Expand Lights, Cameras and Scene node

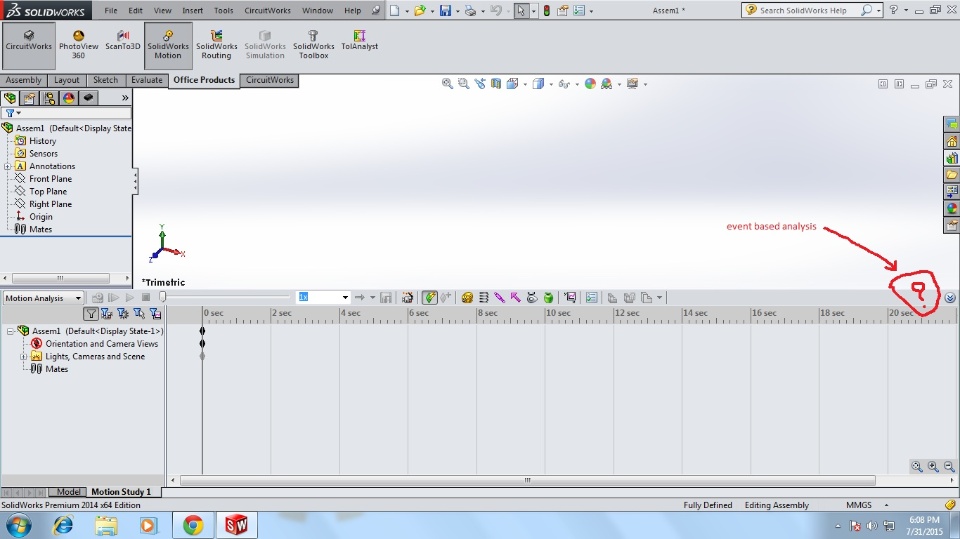[23, 356]
